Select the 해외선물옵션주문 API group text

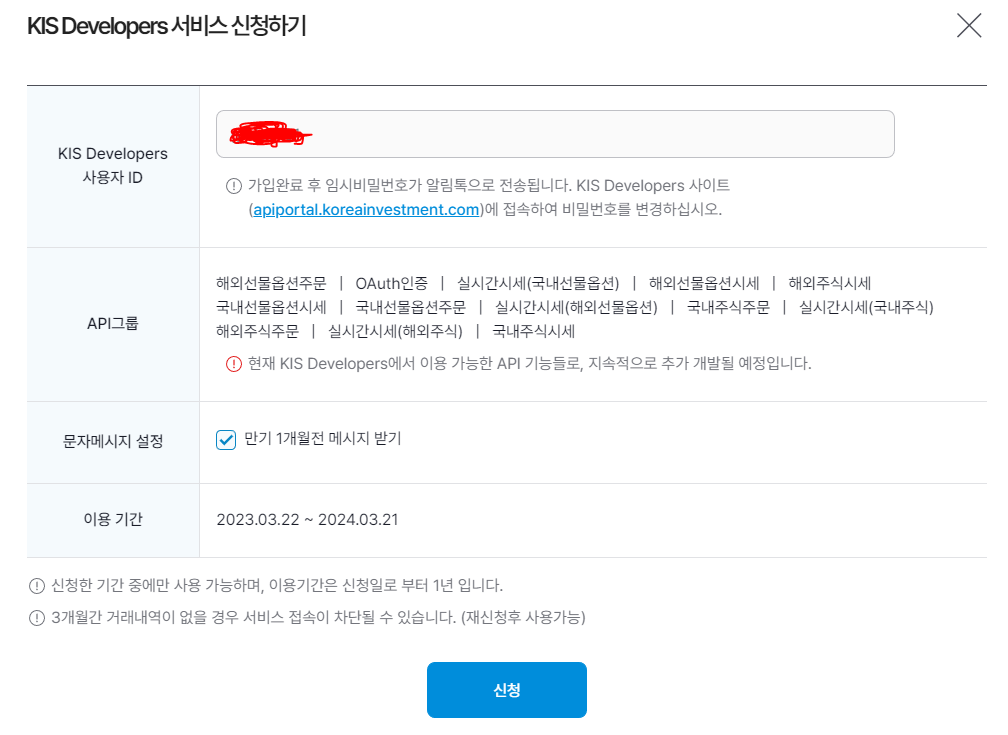(271, 284)
